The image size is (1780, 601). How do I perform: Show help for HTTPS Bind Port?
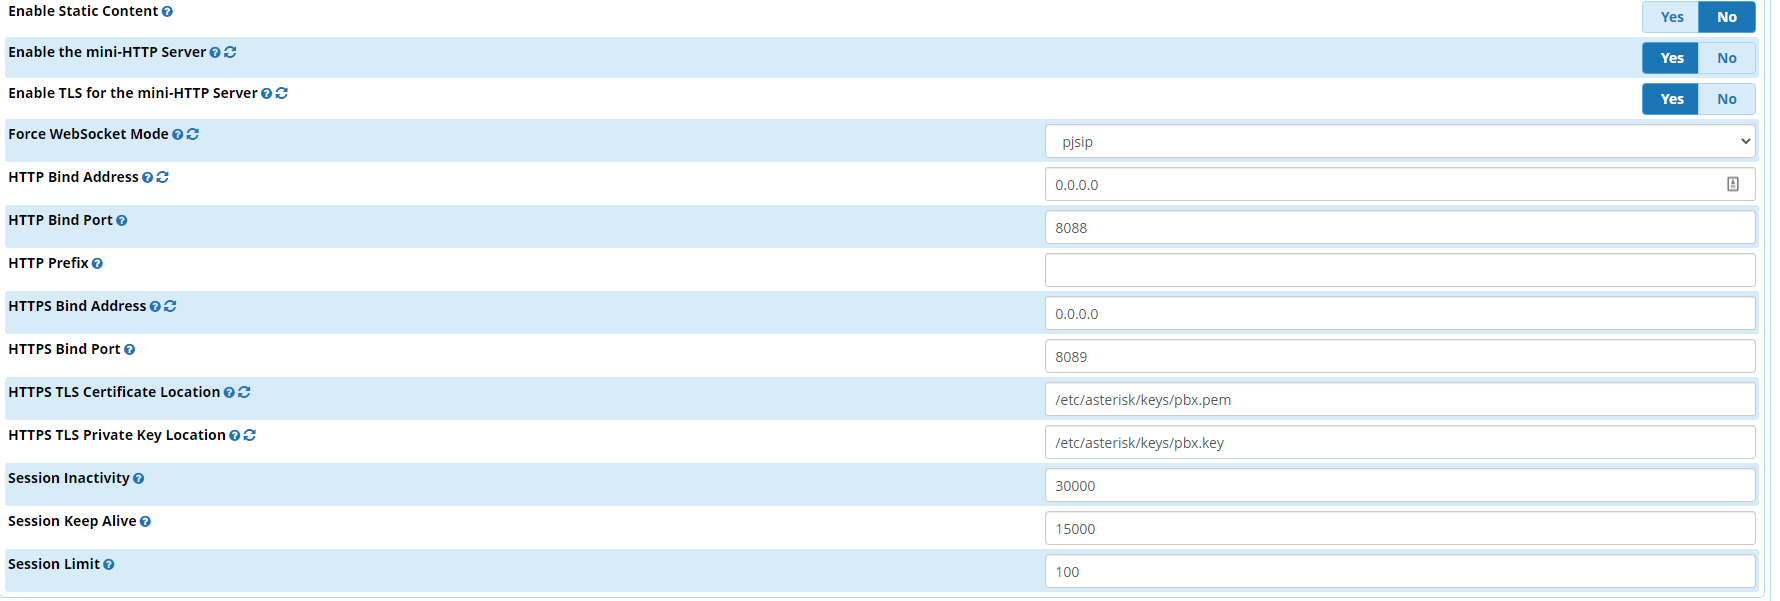coord(130,350)
